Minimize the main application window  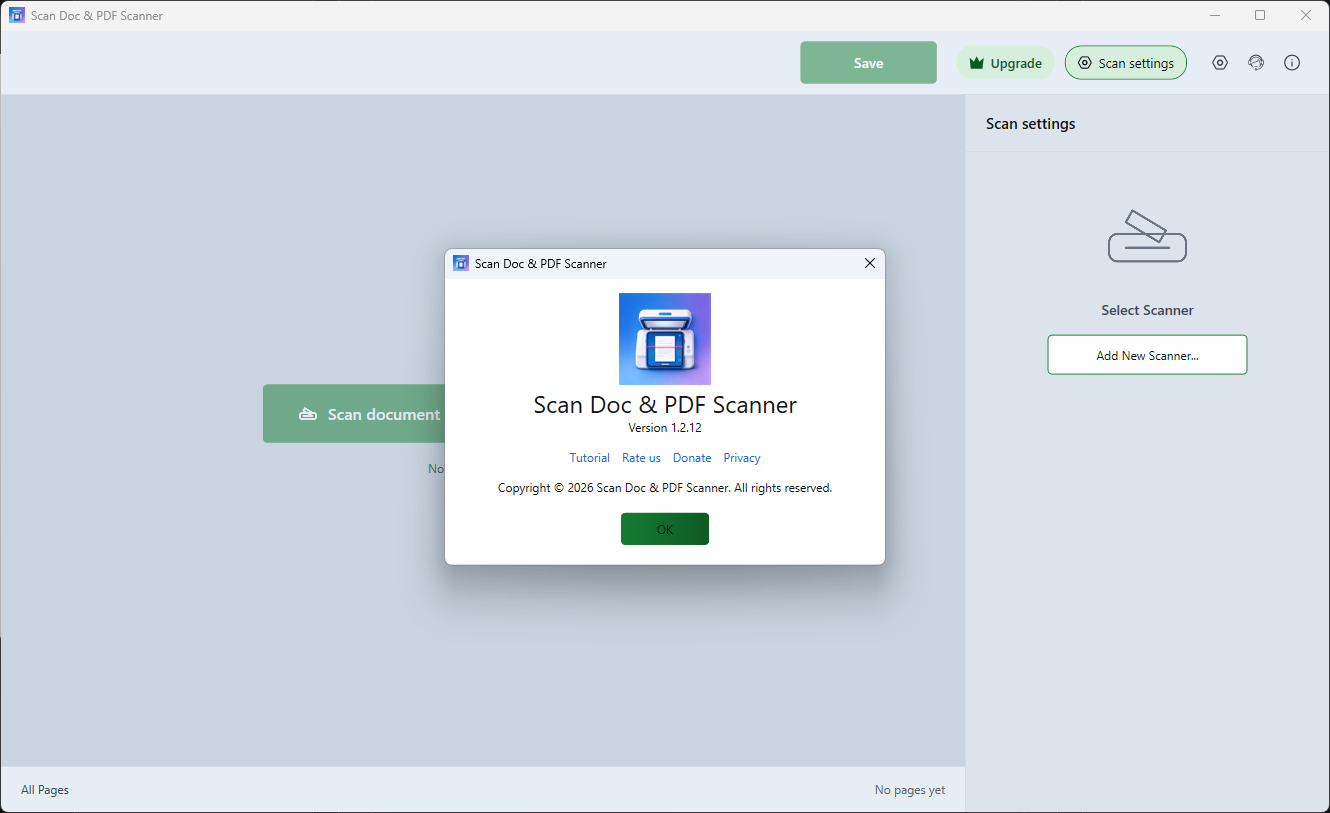coord(1215,15)
